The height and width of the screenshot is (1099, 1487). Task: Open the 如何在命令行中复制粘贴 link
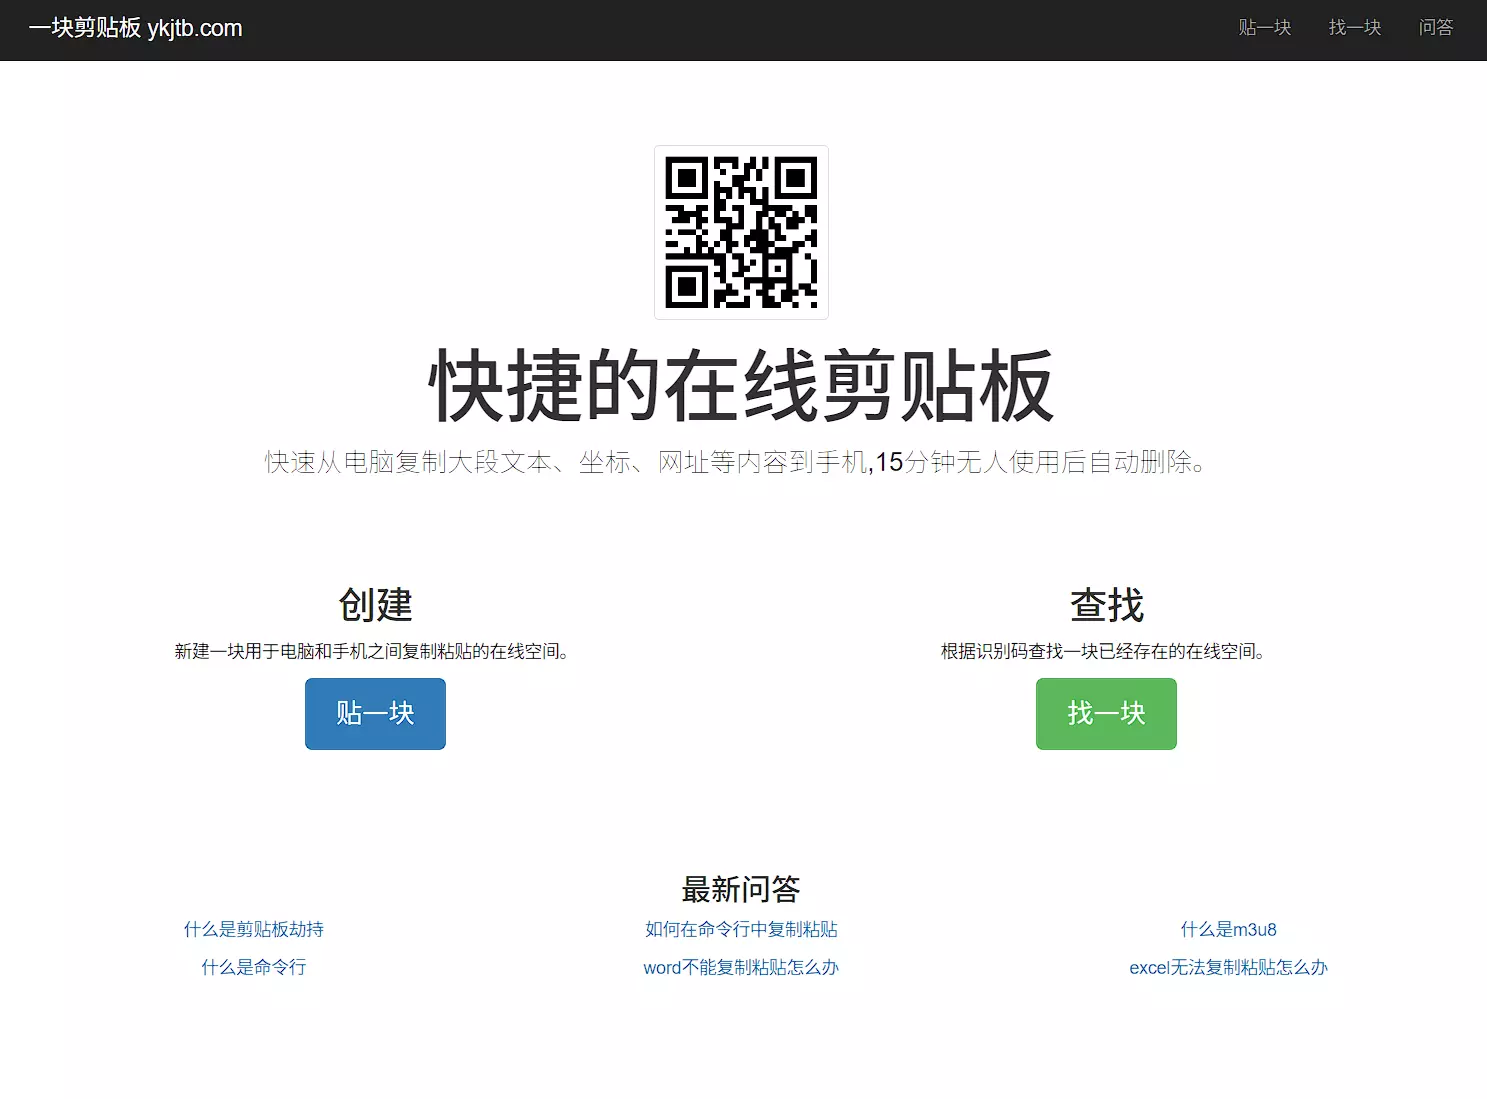pos(741,929)
